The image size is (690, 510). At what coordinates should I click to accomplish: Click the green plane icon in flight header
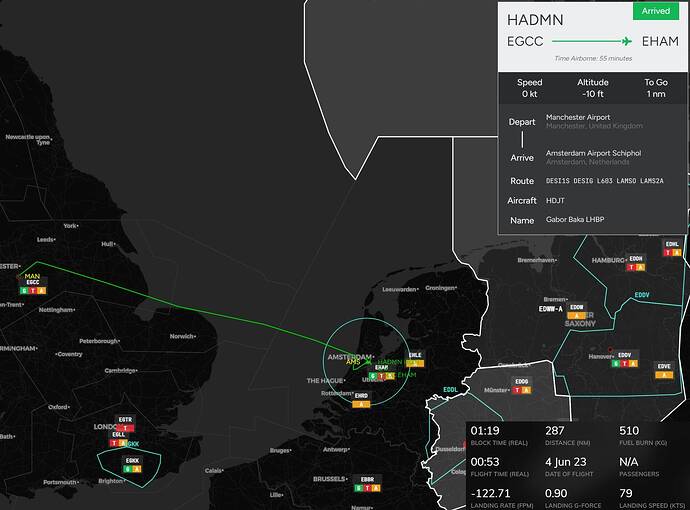point(627,41)
